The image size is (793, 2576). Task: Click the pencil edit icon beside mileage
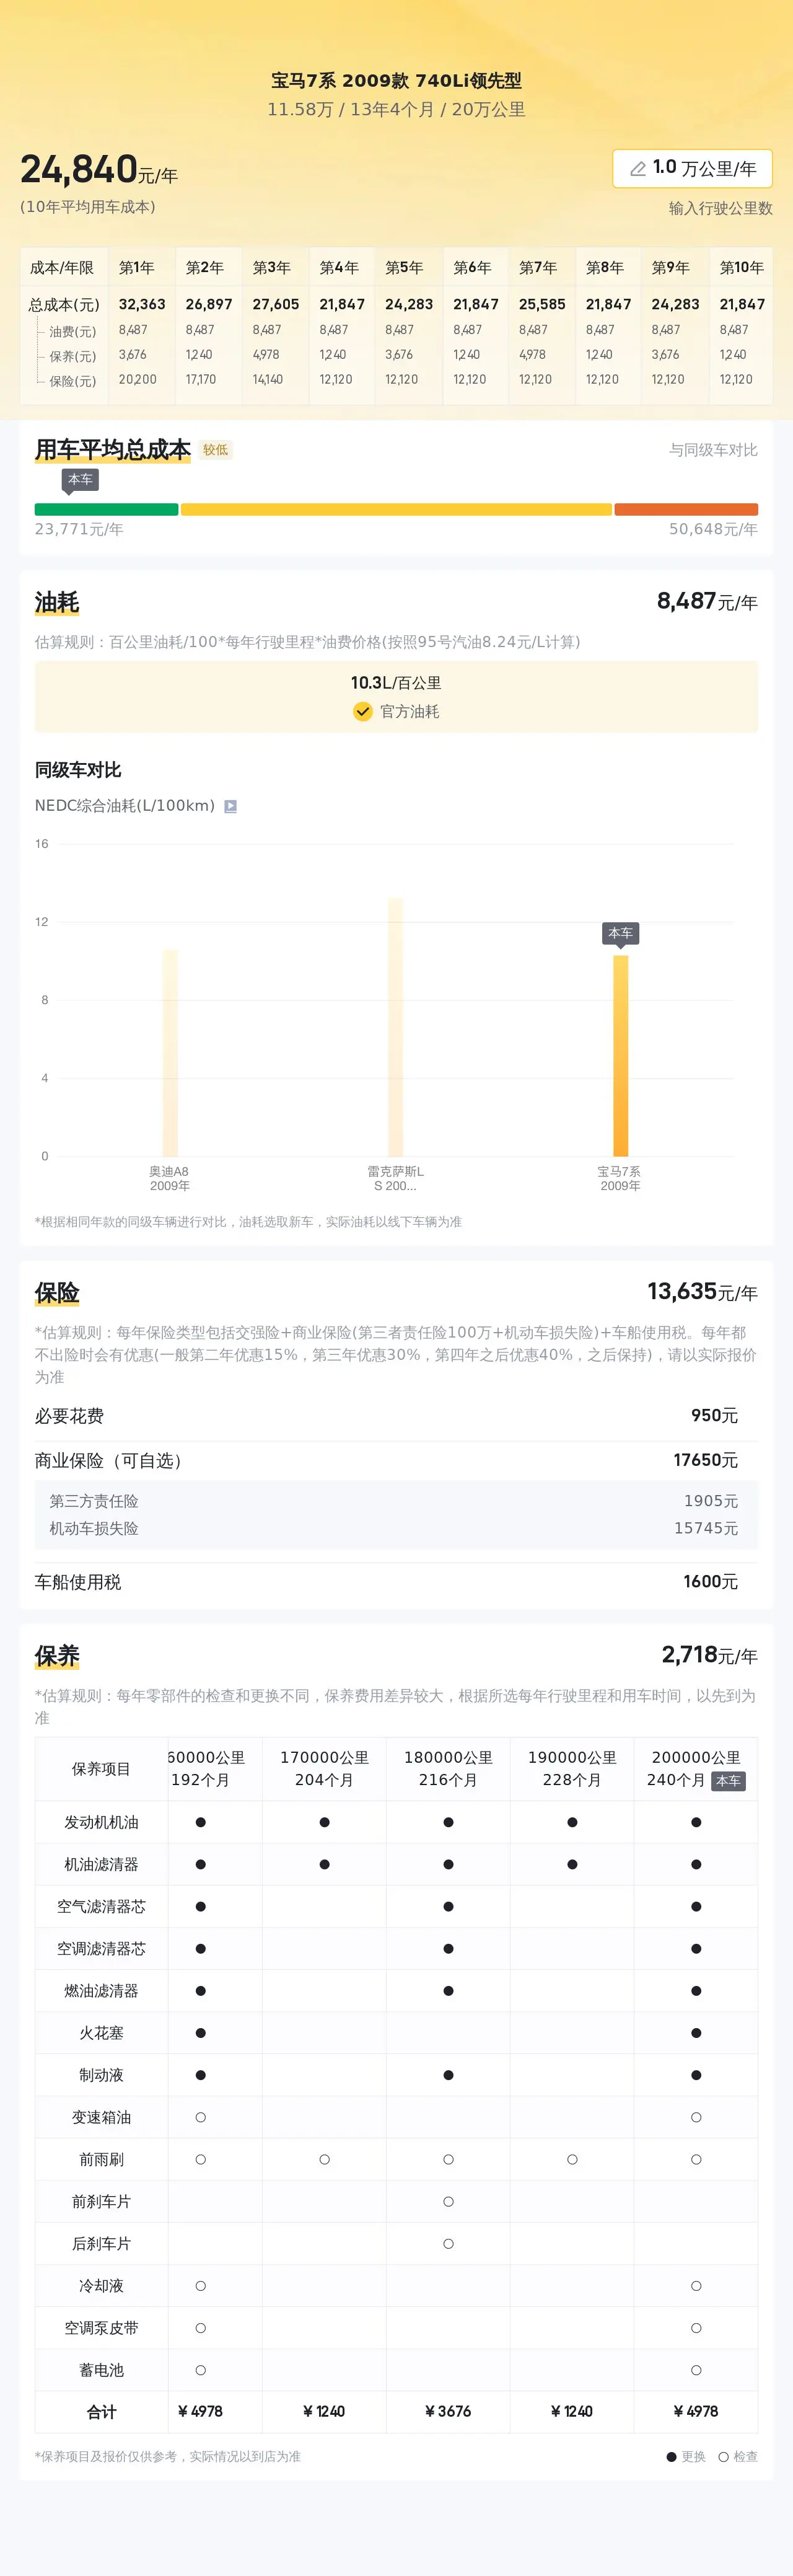click(637, 169)
